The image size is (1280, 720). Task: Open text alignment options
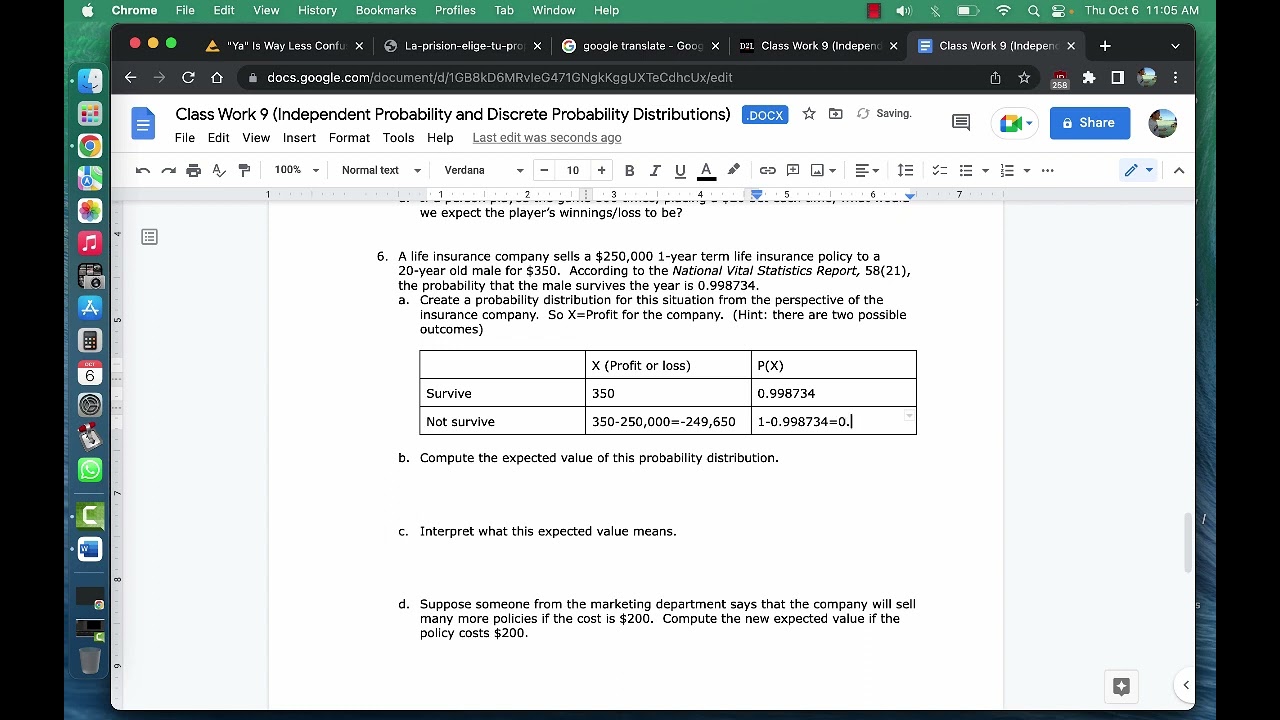click(x=867, y=170)
